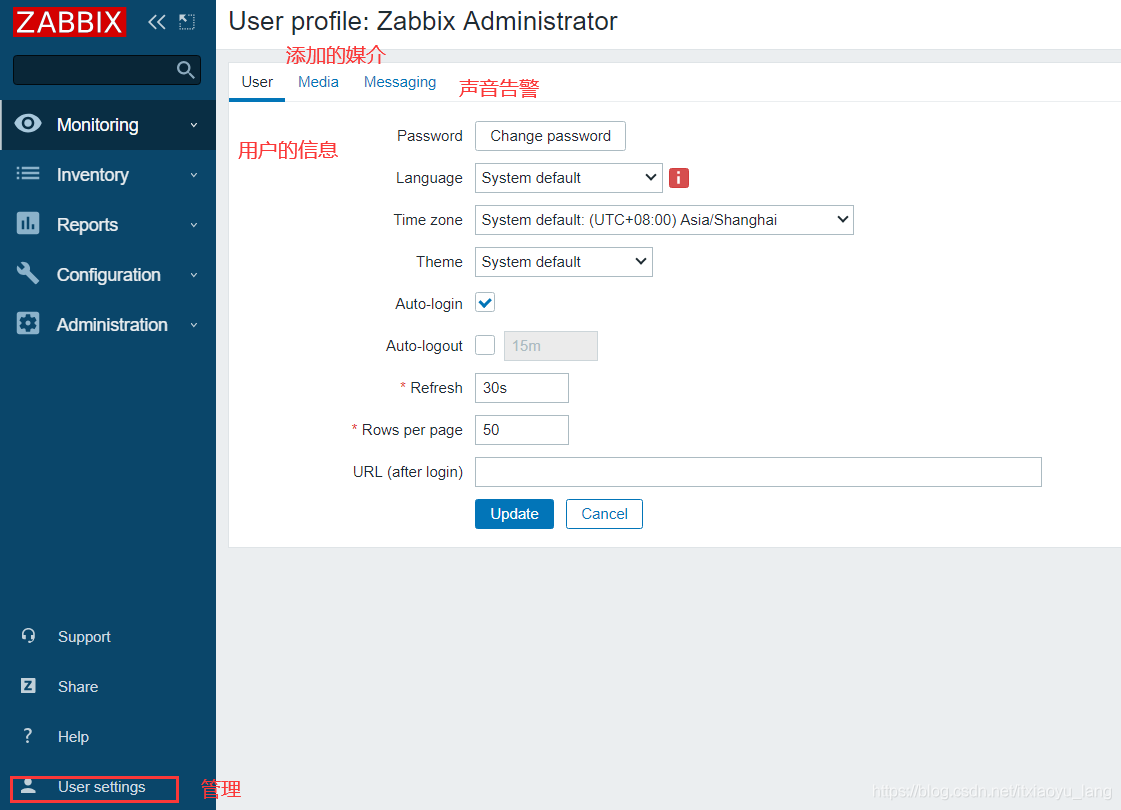Click the Reports bar chart icon
Image resolution: width=1121 pixels, height=810 pixels.
[28, 224]
